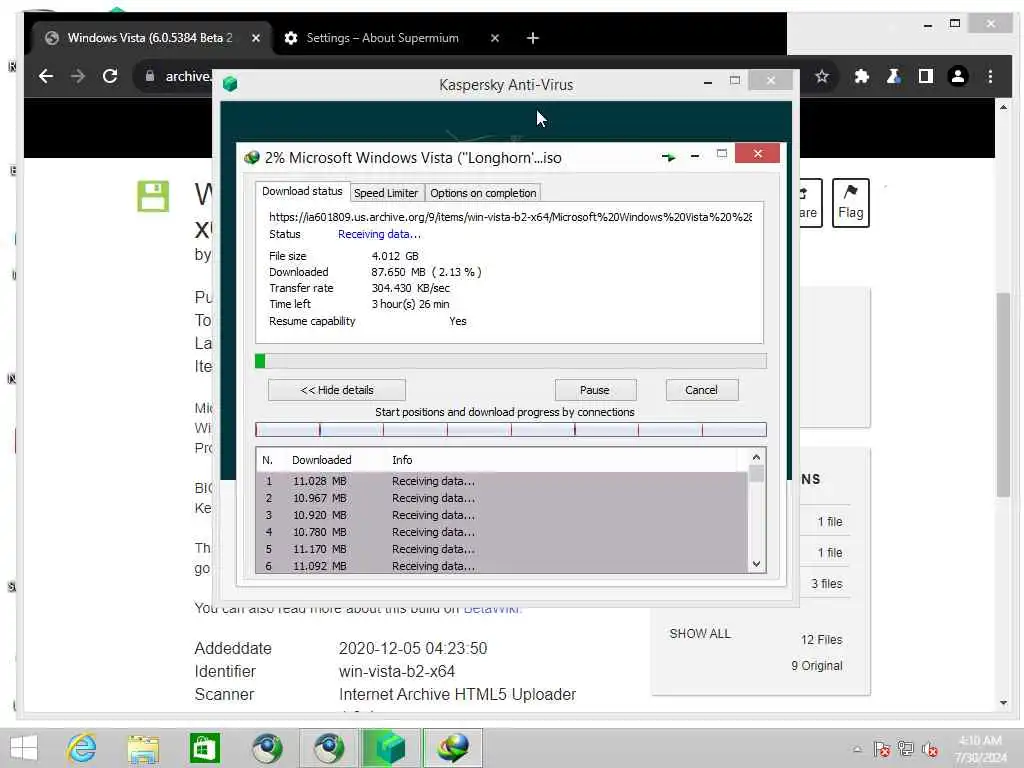
Task: Select connection row 2 with 10.967 MB
Action: click(501, 498)
